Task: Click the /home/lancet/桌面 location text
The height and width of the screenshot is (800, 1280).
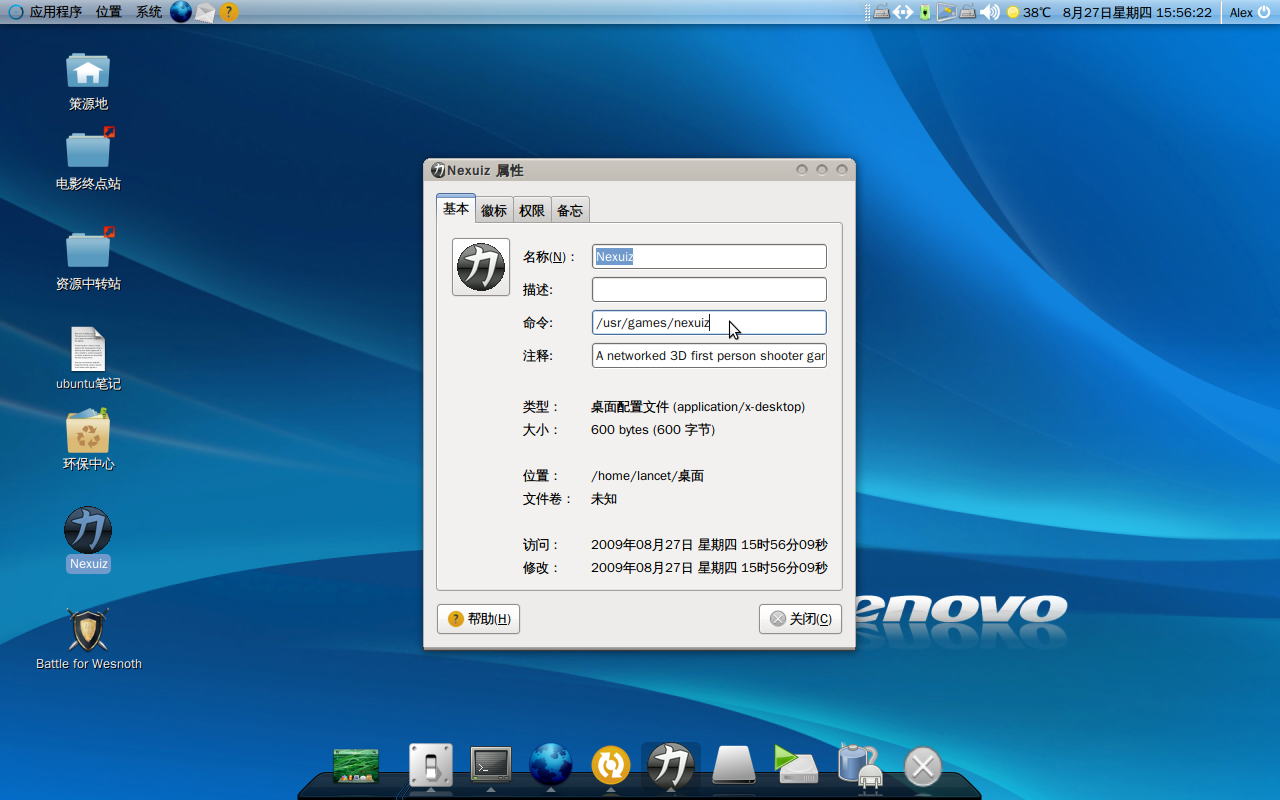Action: coord(648,476)
